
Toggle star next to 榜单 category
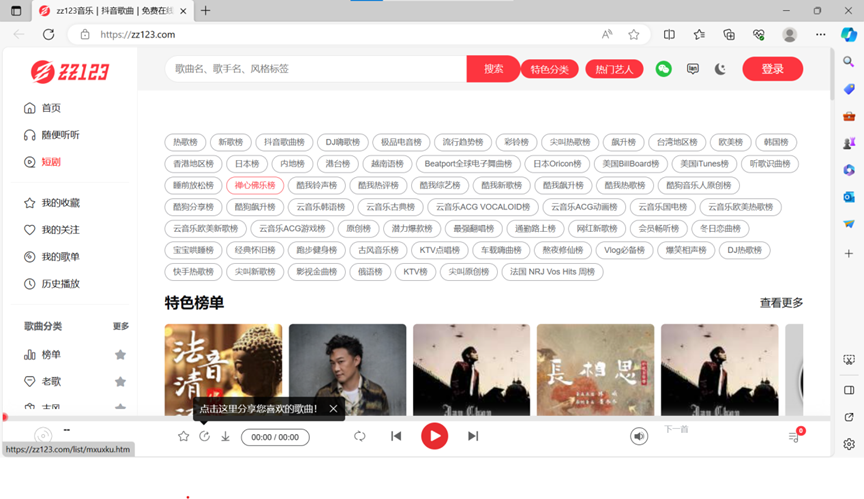click(x=120, y=355)
